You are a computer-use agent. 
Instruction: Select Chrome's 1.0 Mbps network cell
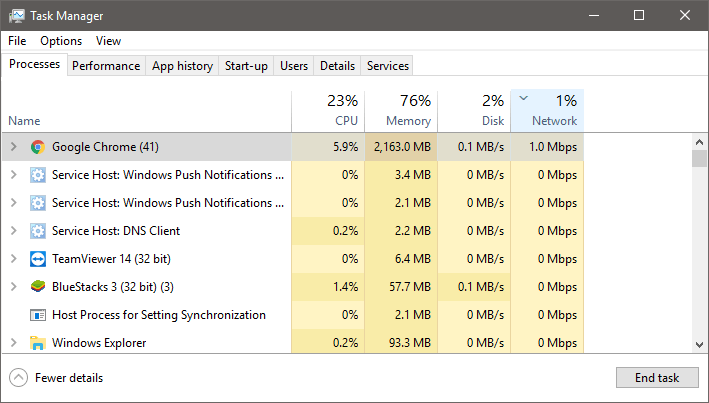coord(547,147)
